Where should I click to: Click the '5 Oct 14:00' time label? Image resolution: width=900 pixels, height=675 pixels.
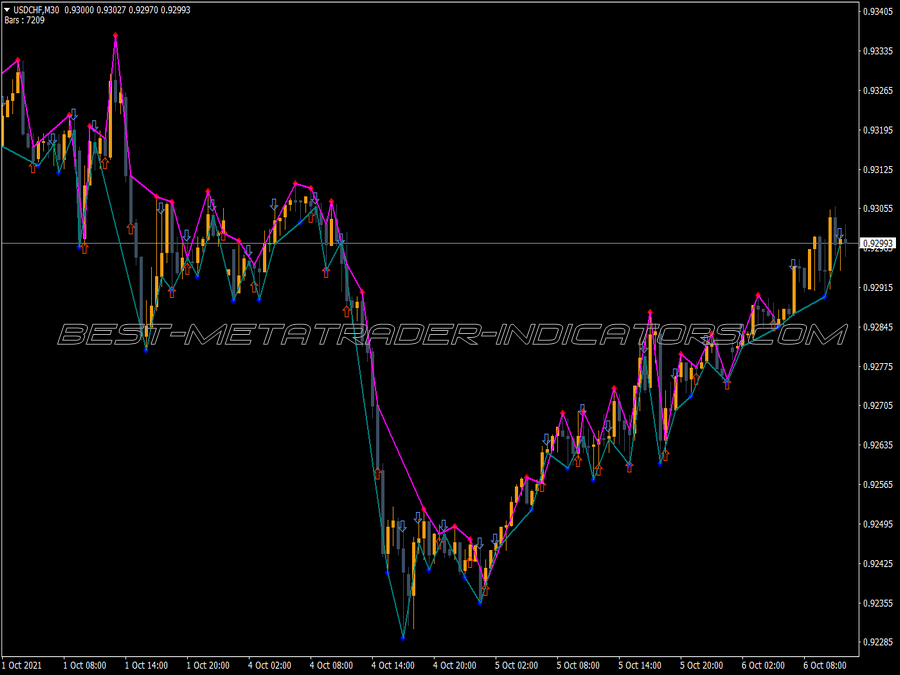[x=640, y=665]
